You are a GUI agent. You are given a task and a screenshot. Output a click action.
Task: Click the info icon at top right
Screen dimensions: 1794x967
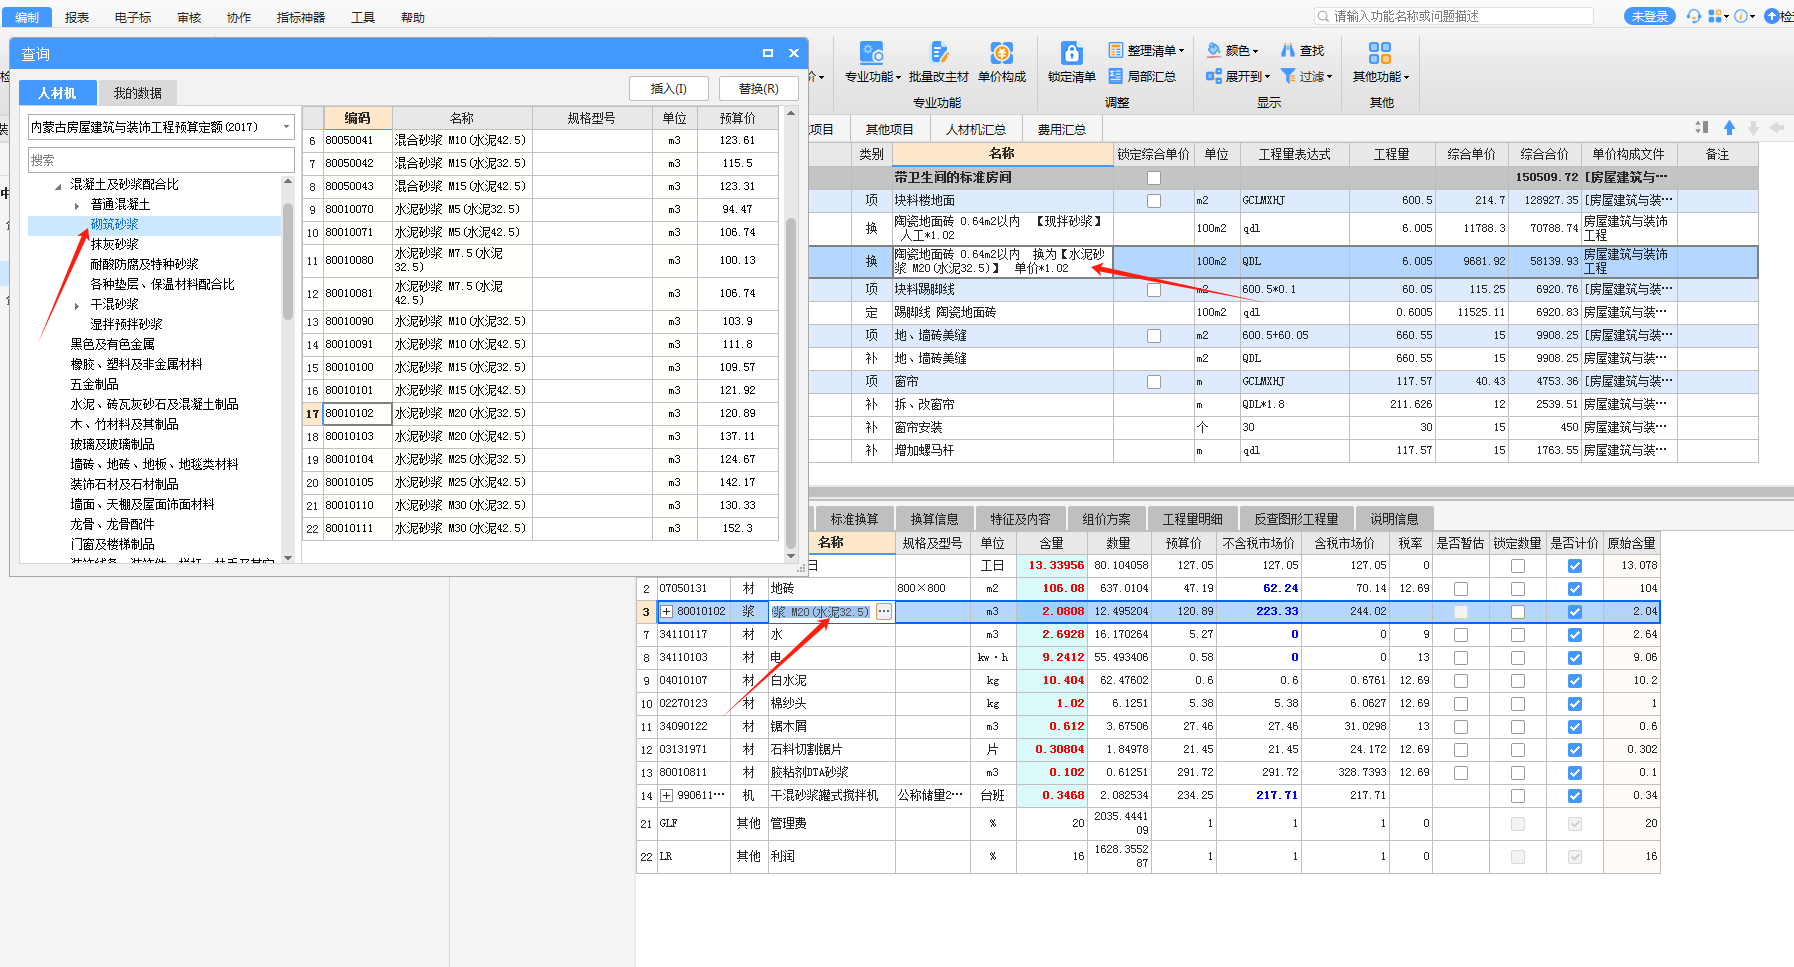click(1741, 16)
